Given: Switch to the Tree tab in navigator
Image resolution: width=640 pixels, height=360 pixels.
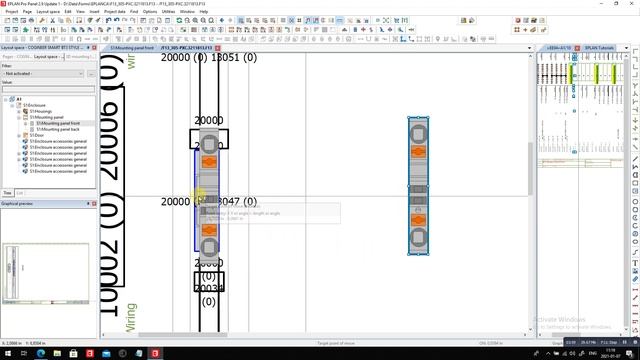Looking at the screenshot, I should pyautogui.click(x=7, y=193).
